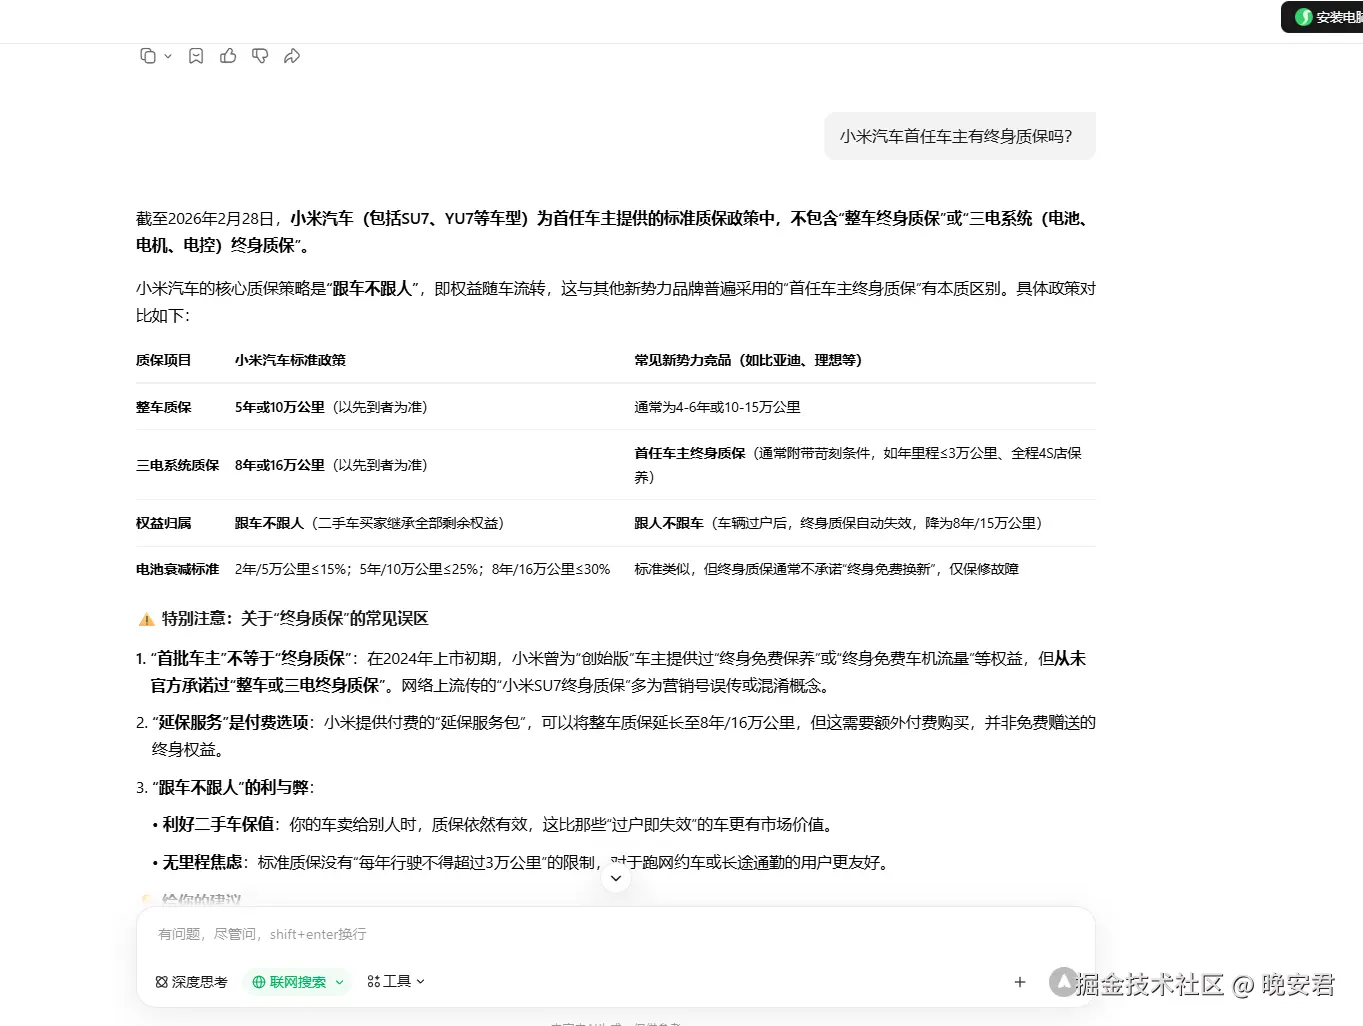The image size is (1363, 1026).
Task: Bookmark this answer for later
Action: [x=196, y=56]
